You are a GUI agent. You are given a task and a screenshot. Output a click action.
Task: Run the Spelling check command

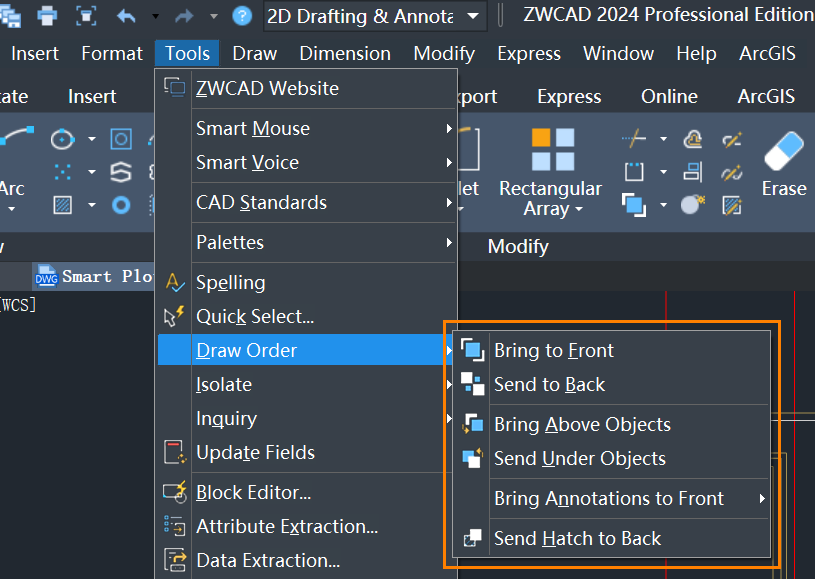(x=307, y=283)
